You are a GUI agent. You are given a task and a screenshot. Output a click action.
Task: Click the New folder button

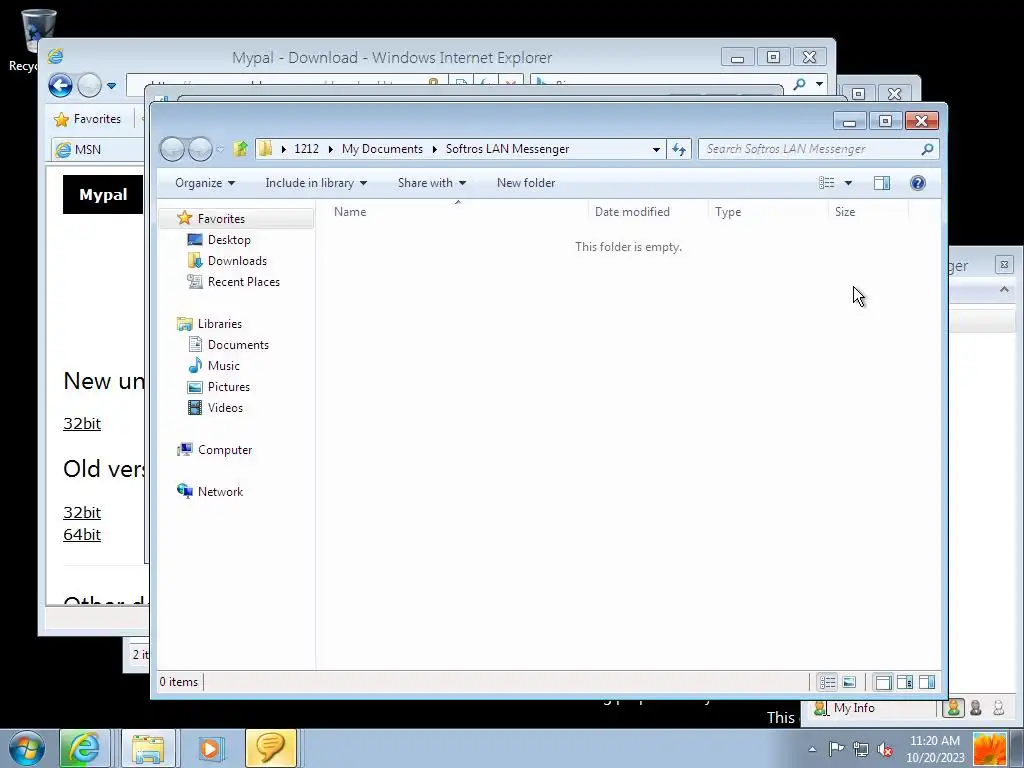(526, 183)
